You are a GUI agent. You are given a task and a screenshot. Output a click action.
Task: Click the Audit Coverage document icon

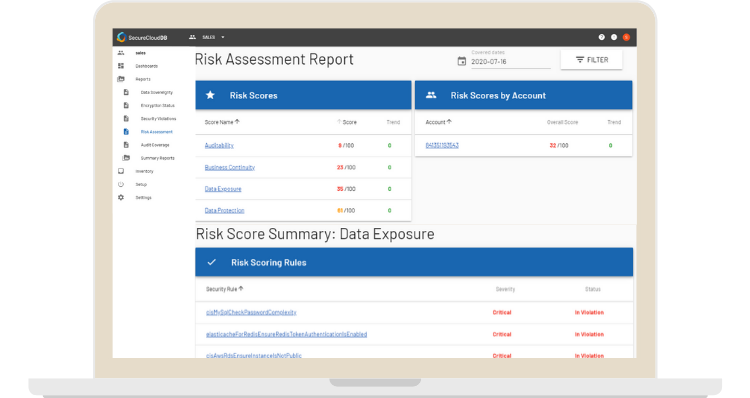pyautogui.click(x=126, y=145)
